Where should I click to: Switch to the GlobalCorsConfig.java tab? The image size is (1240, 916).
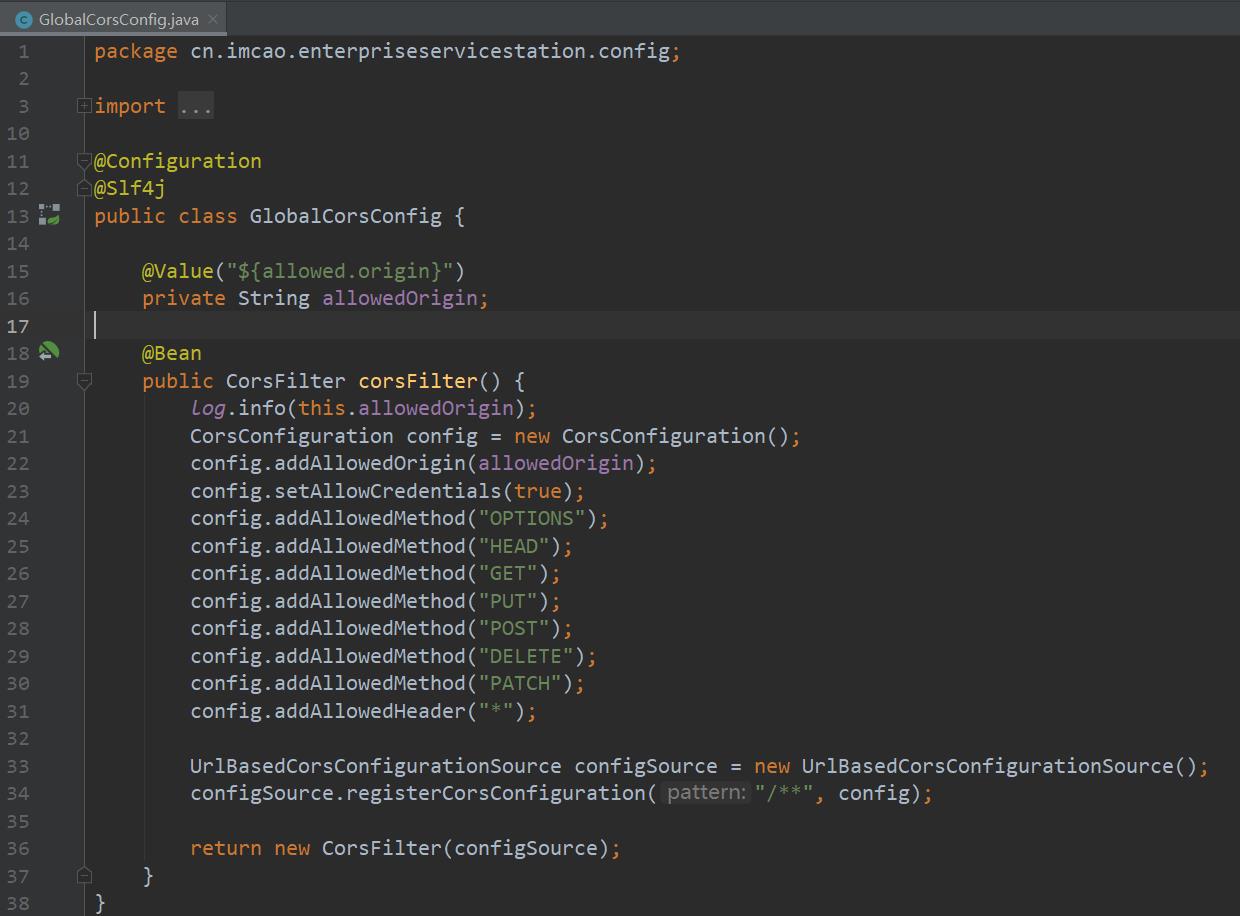118,19
